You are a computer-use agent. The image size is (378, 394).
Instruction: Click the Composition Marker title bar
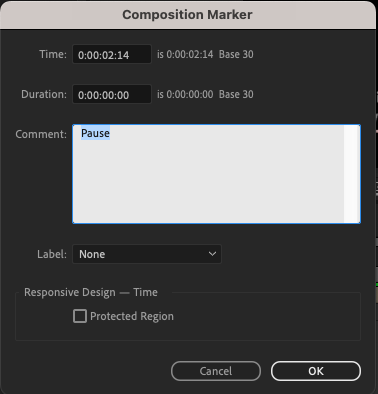click(187, 15)
